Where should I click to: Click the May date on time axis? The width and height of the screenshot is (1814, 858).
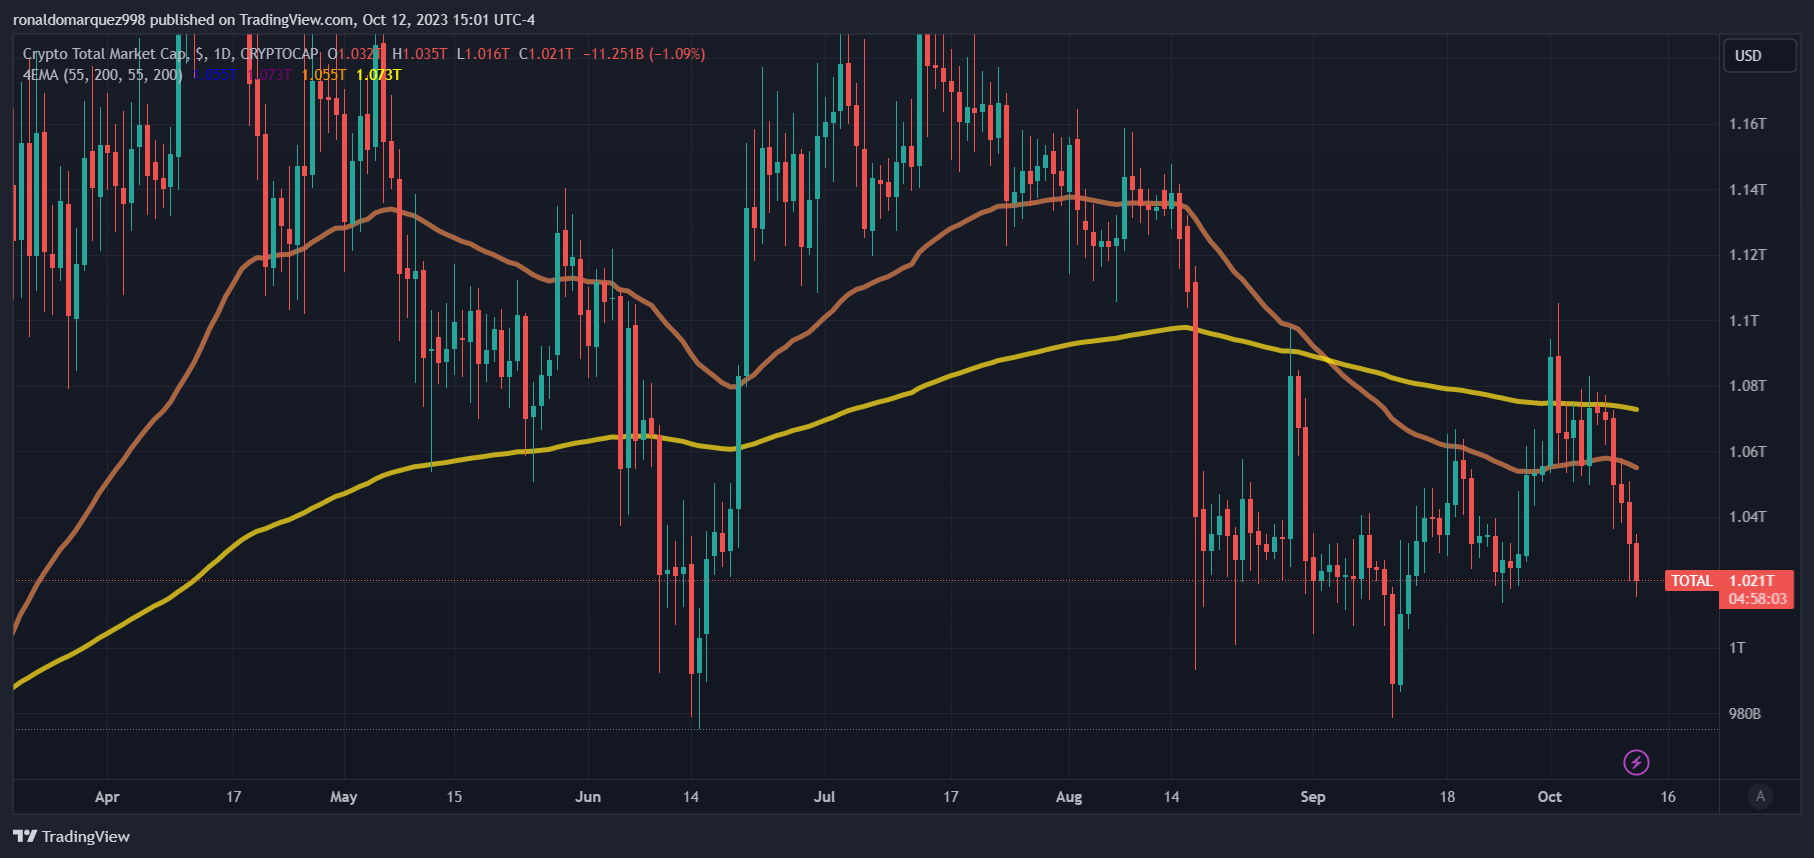click(344, 797)
